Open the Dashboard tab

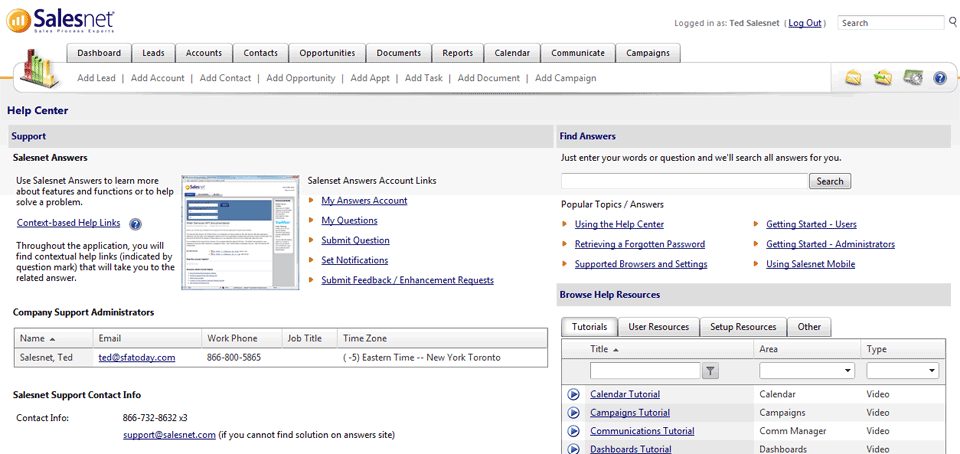pos(99,53)
